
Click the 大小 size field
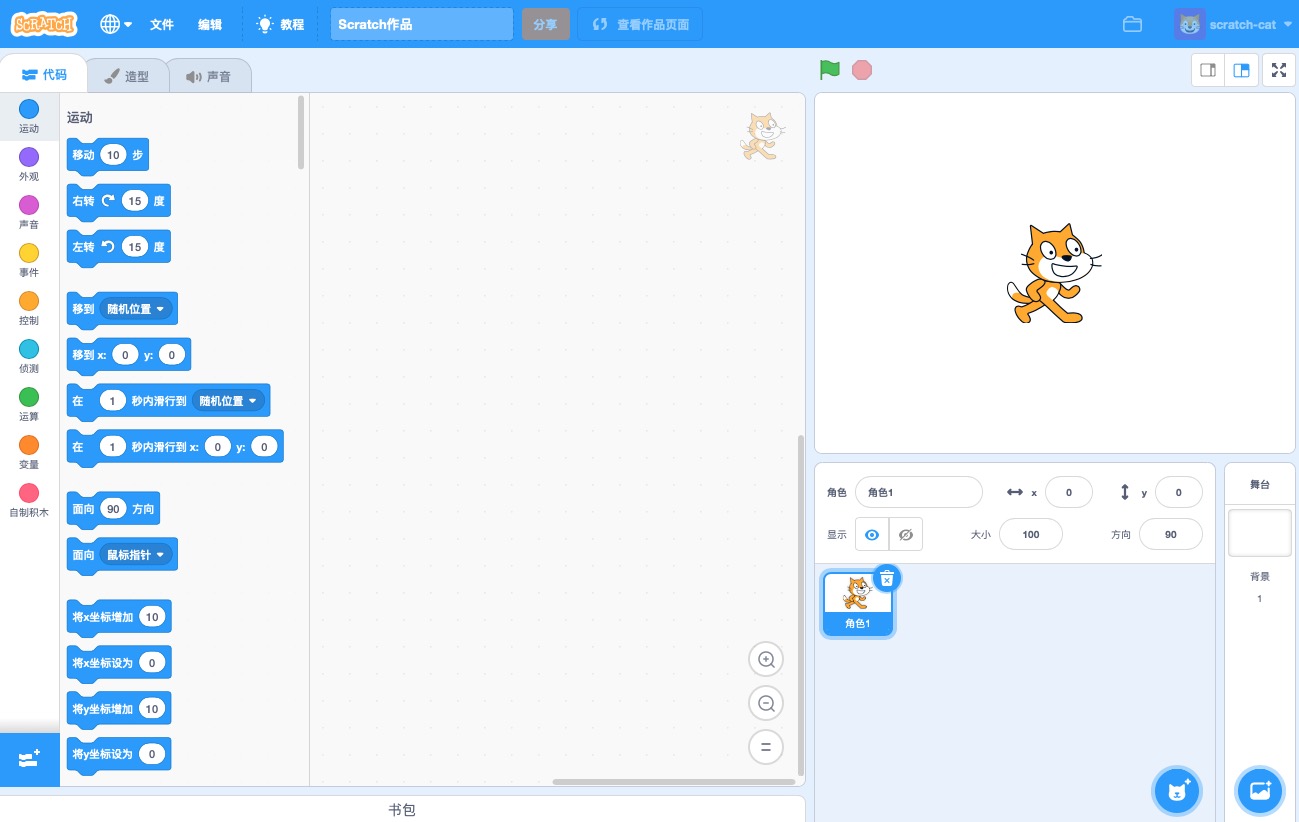pyautogui.click(x=1031, y=534)
